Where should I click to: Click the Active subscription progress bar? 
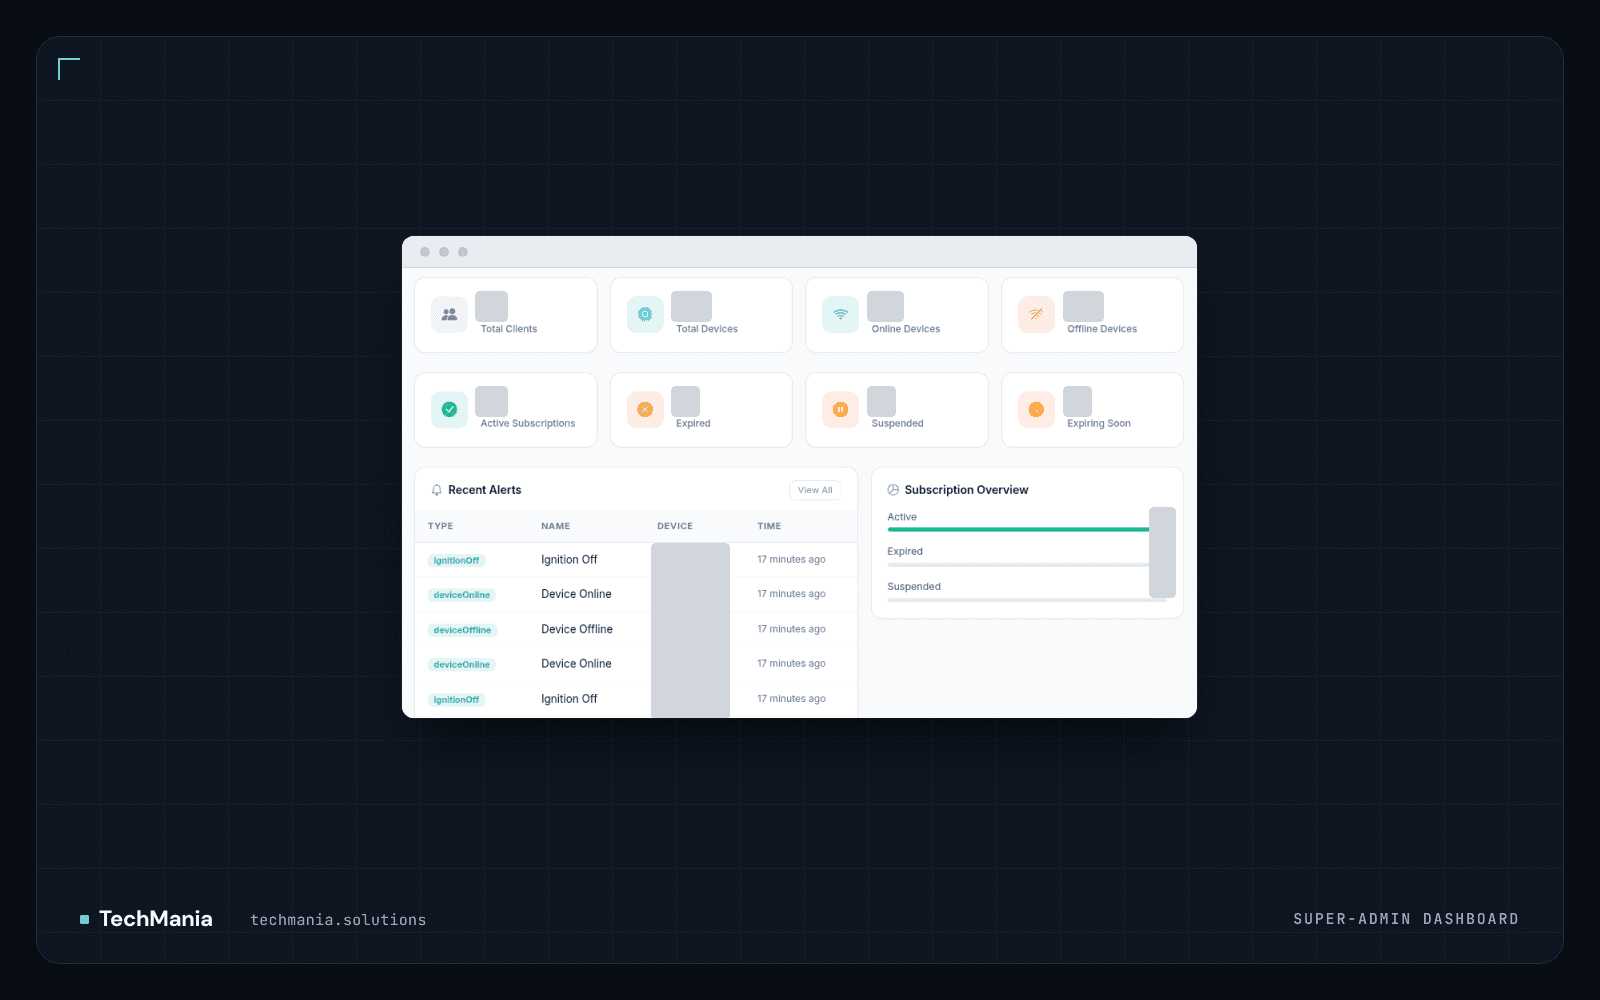coord(1018,530)
